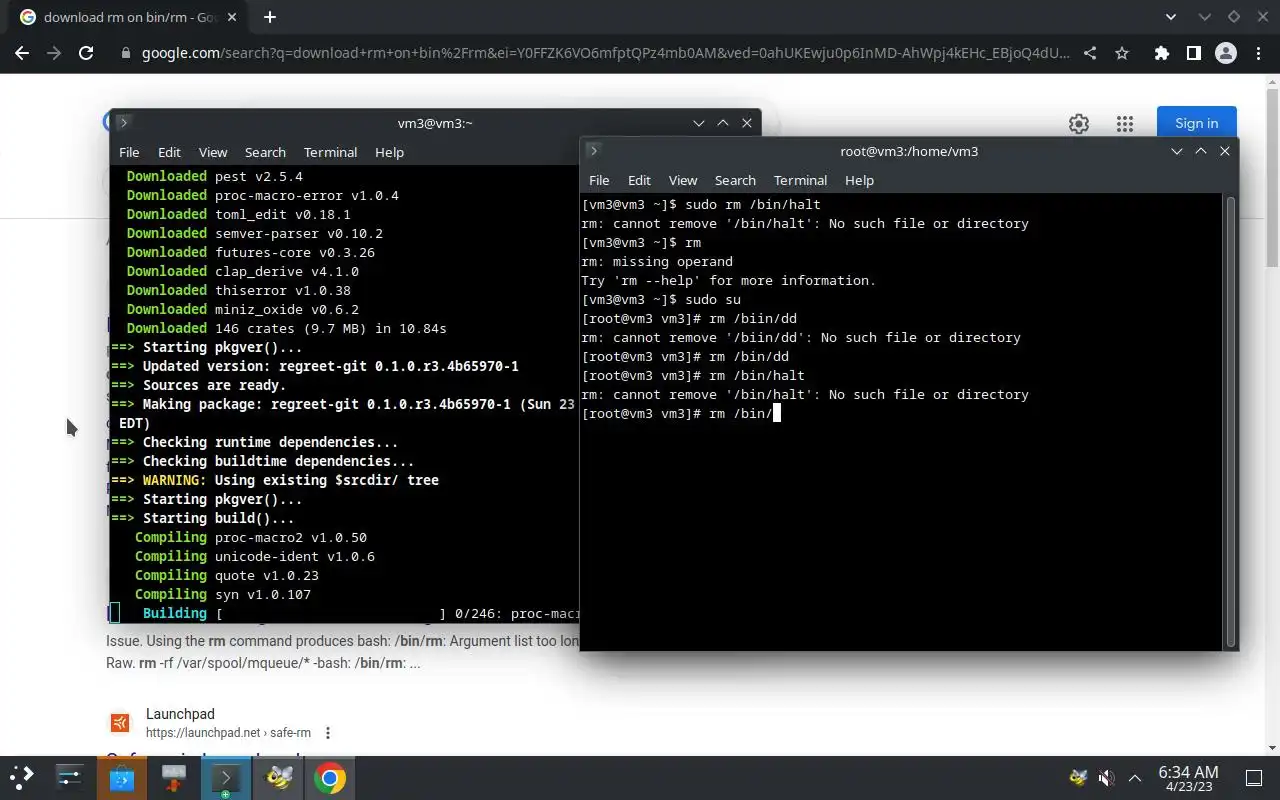Bookmark this page with star icon
Image resolution: width=1280 pixels, height=800 pixels.
pos(1122,53)
